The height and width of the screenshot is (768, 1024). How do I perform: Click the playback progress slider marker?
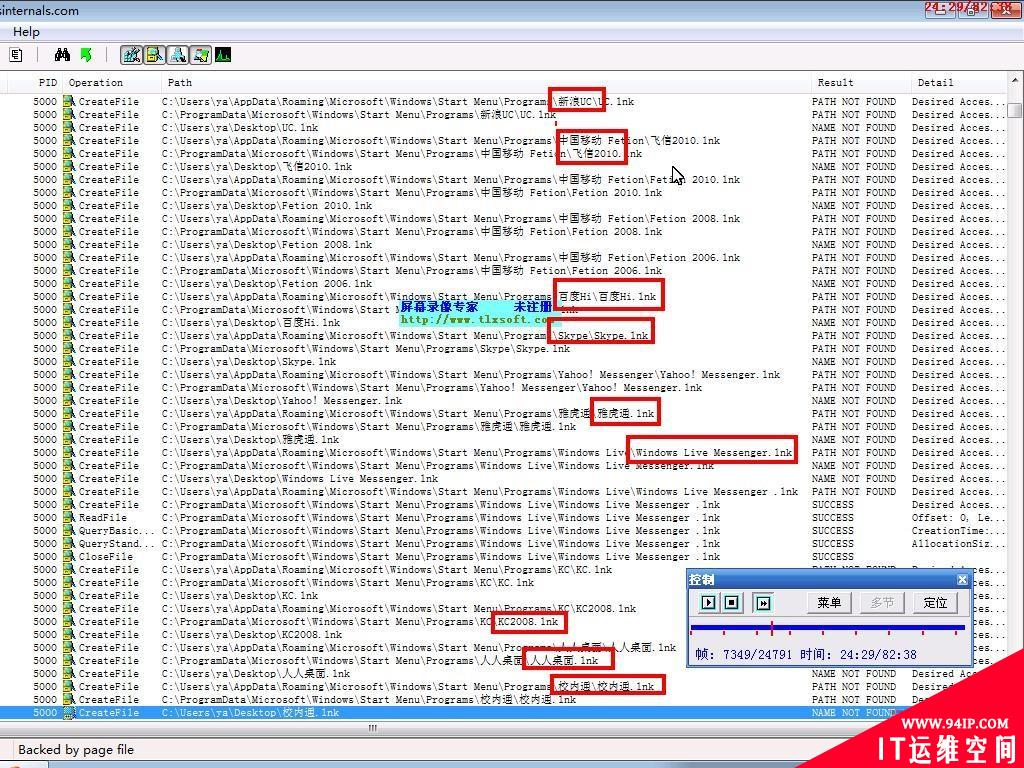tap(771, 628)
